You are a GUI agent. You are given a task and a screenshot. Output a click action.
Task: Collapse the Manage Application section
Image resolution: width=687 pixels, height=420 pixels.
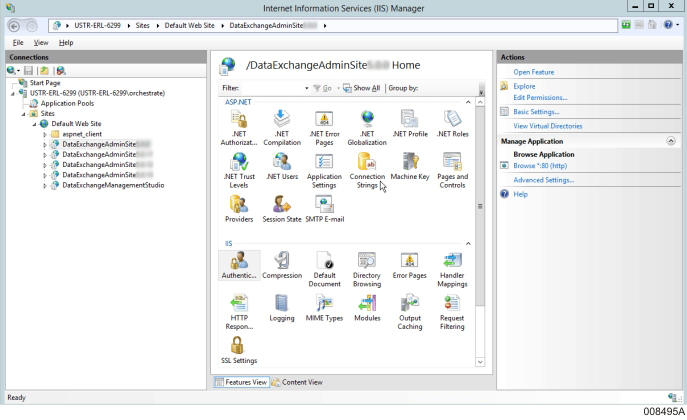click(671, 141)
